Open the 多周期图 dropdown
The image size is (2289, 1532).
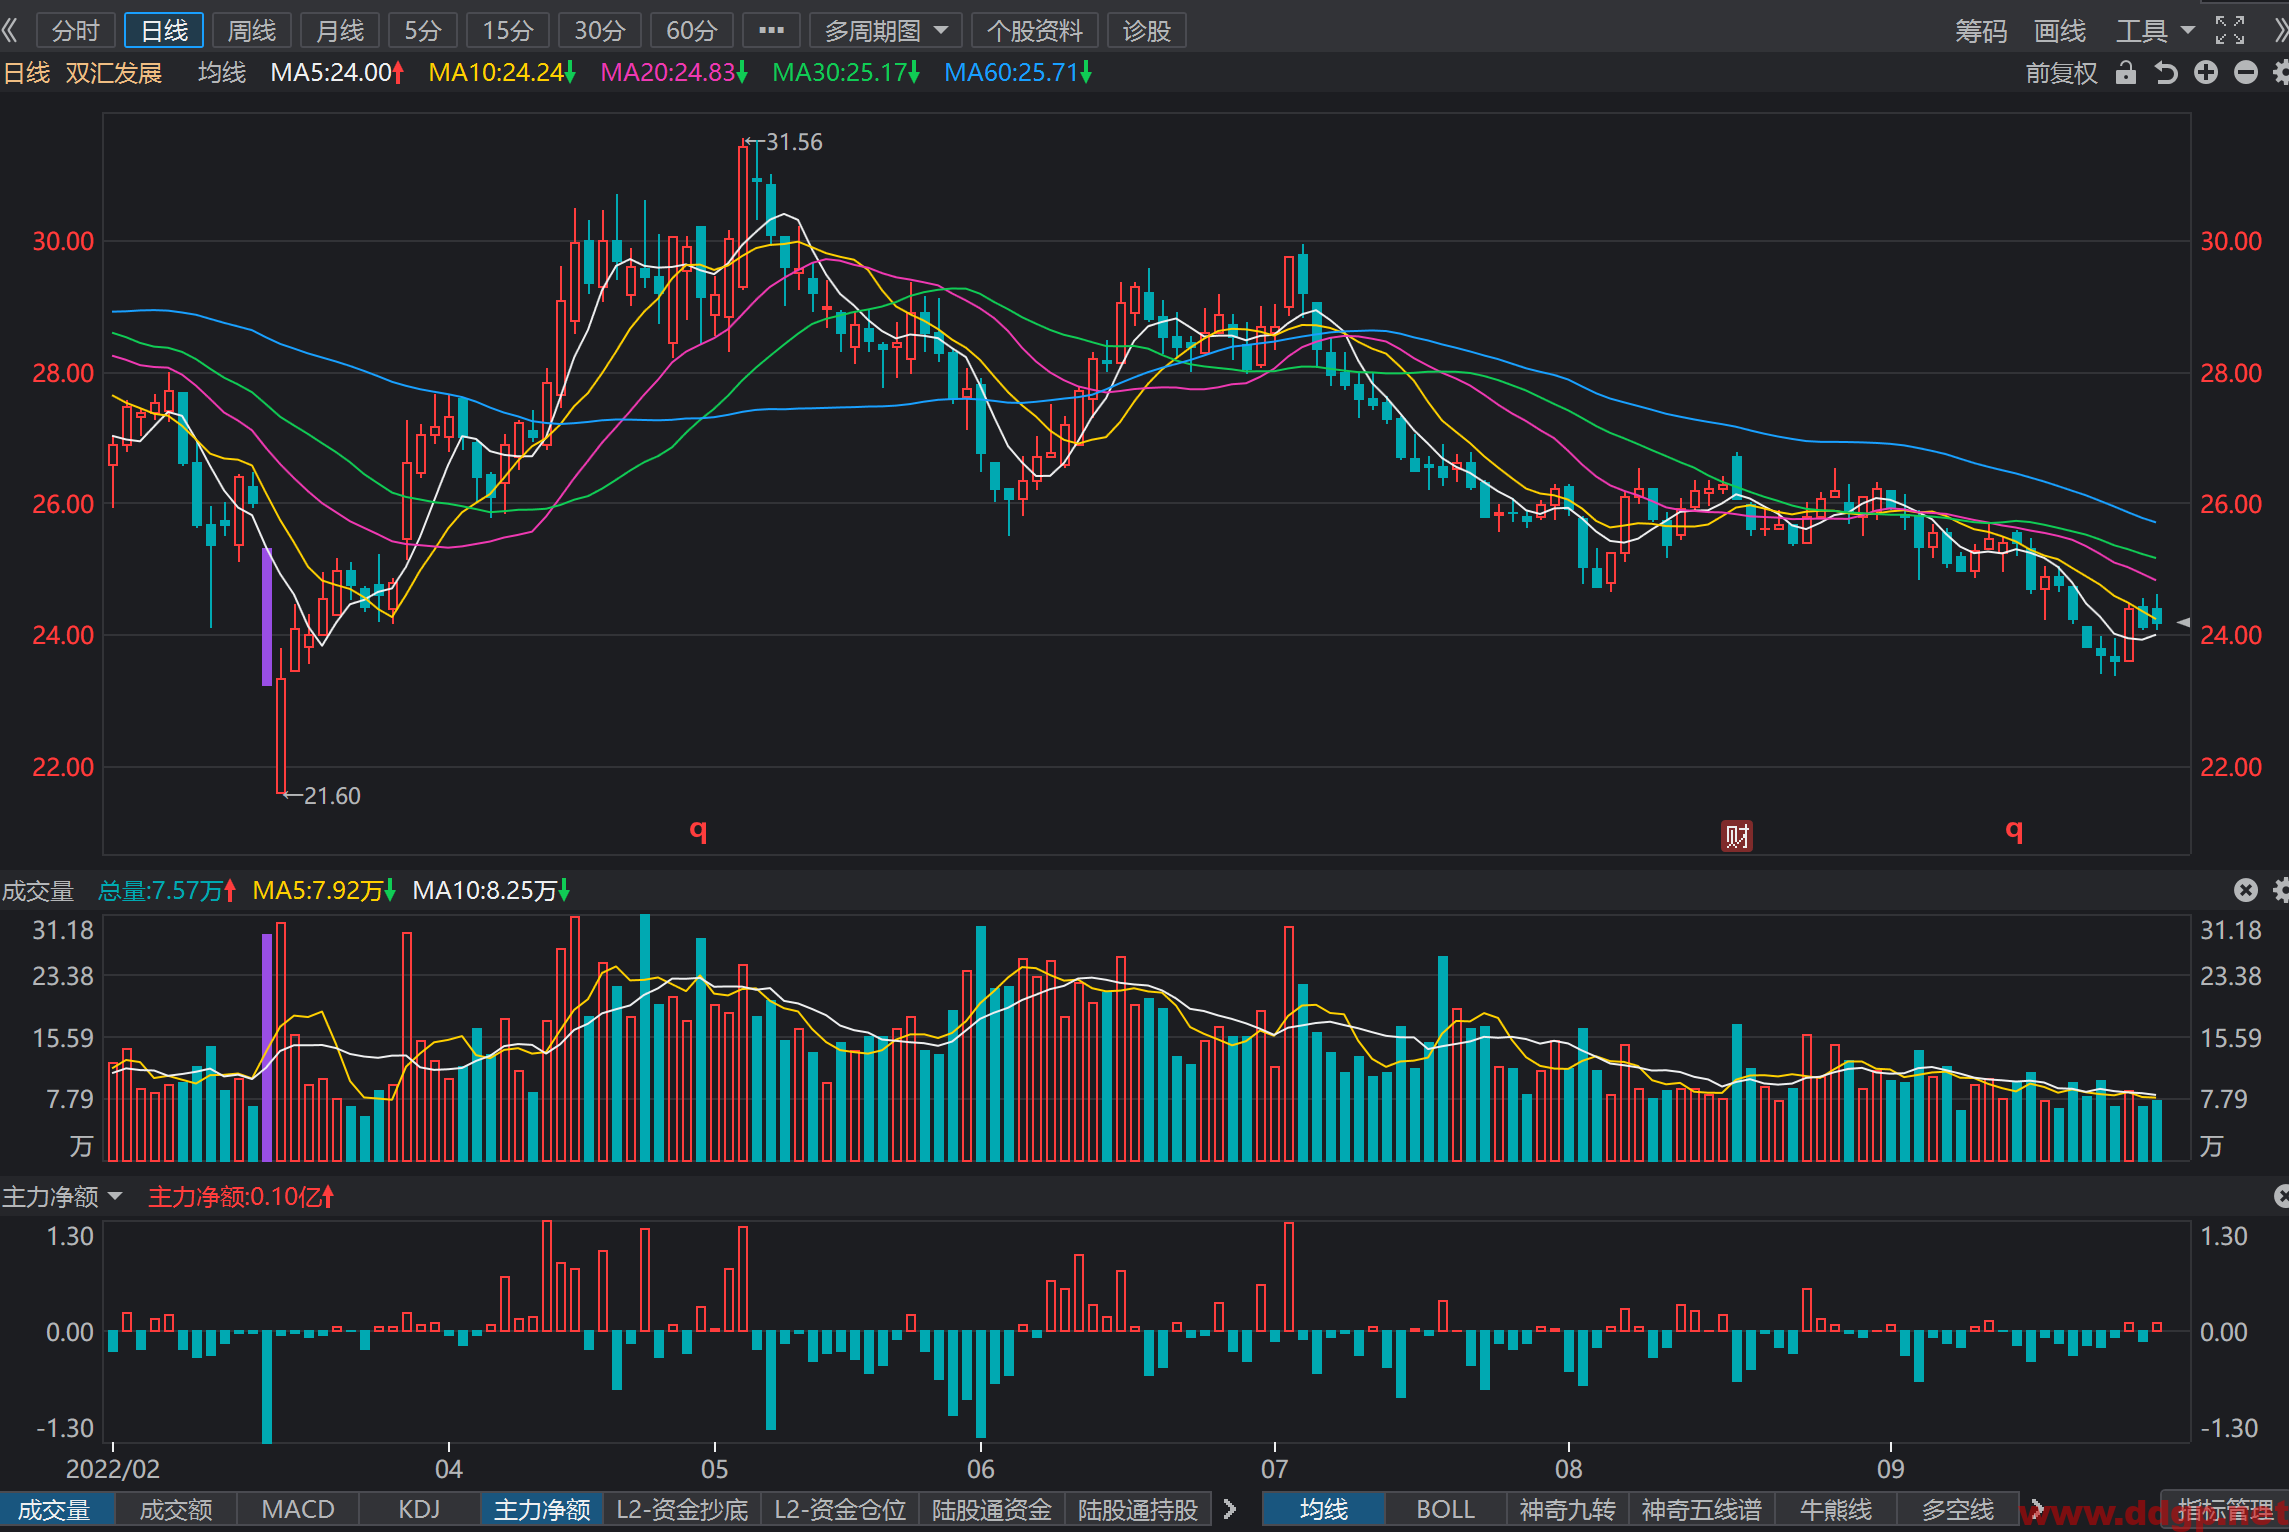[885, 31]
